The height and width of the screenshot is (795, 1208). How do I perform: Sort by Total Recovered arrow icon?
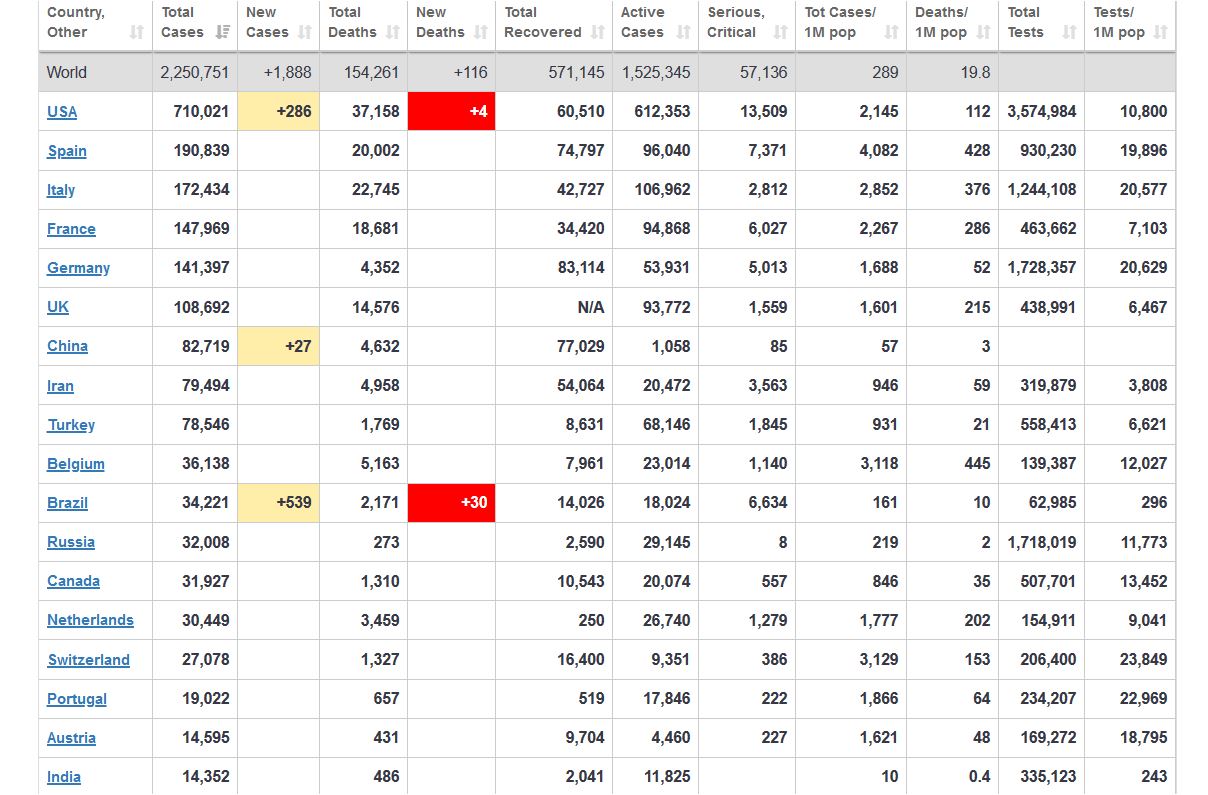tap(598, 32)
